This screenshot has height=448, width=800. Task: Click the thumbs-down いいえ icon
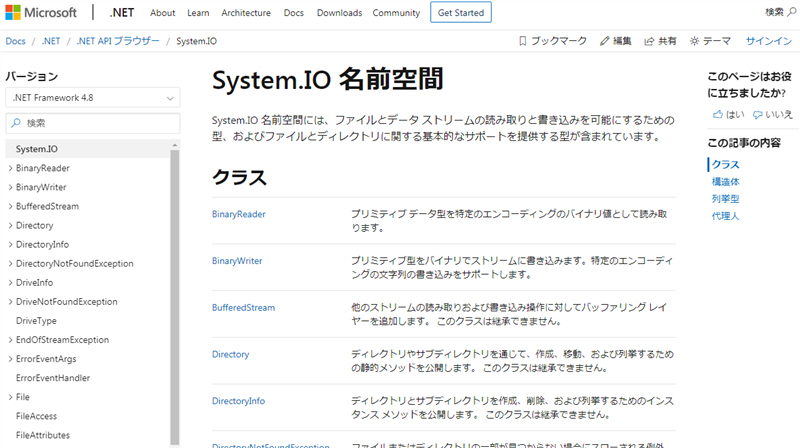[x=758, y=115]
